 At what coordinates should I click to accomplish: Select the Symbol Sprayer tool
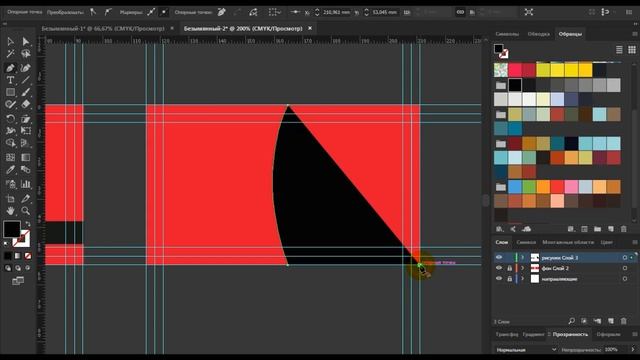click(11, 184)
